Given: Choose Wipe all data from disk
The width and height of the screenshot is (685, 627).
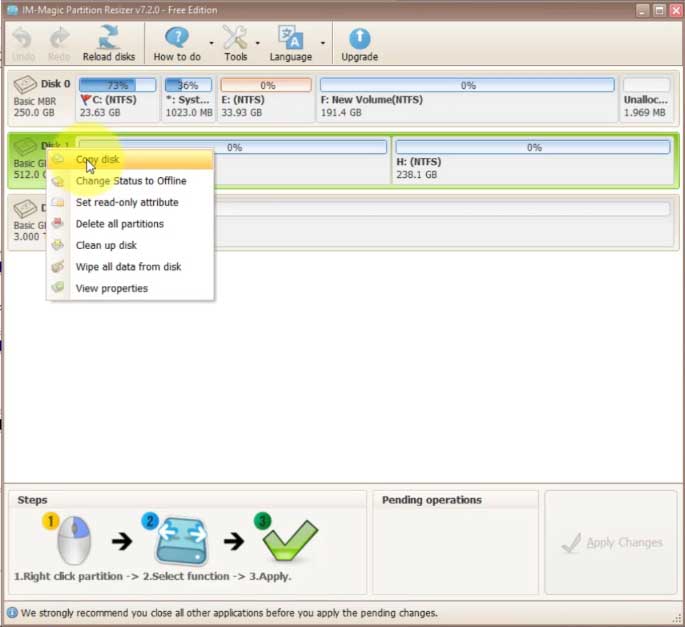Looking at the screenshot, I should [130, 267].
